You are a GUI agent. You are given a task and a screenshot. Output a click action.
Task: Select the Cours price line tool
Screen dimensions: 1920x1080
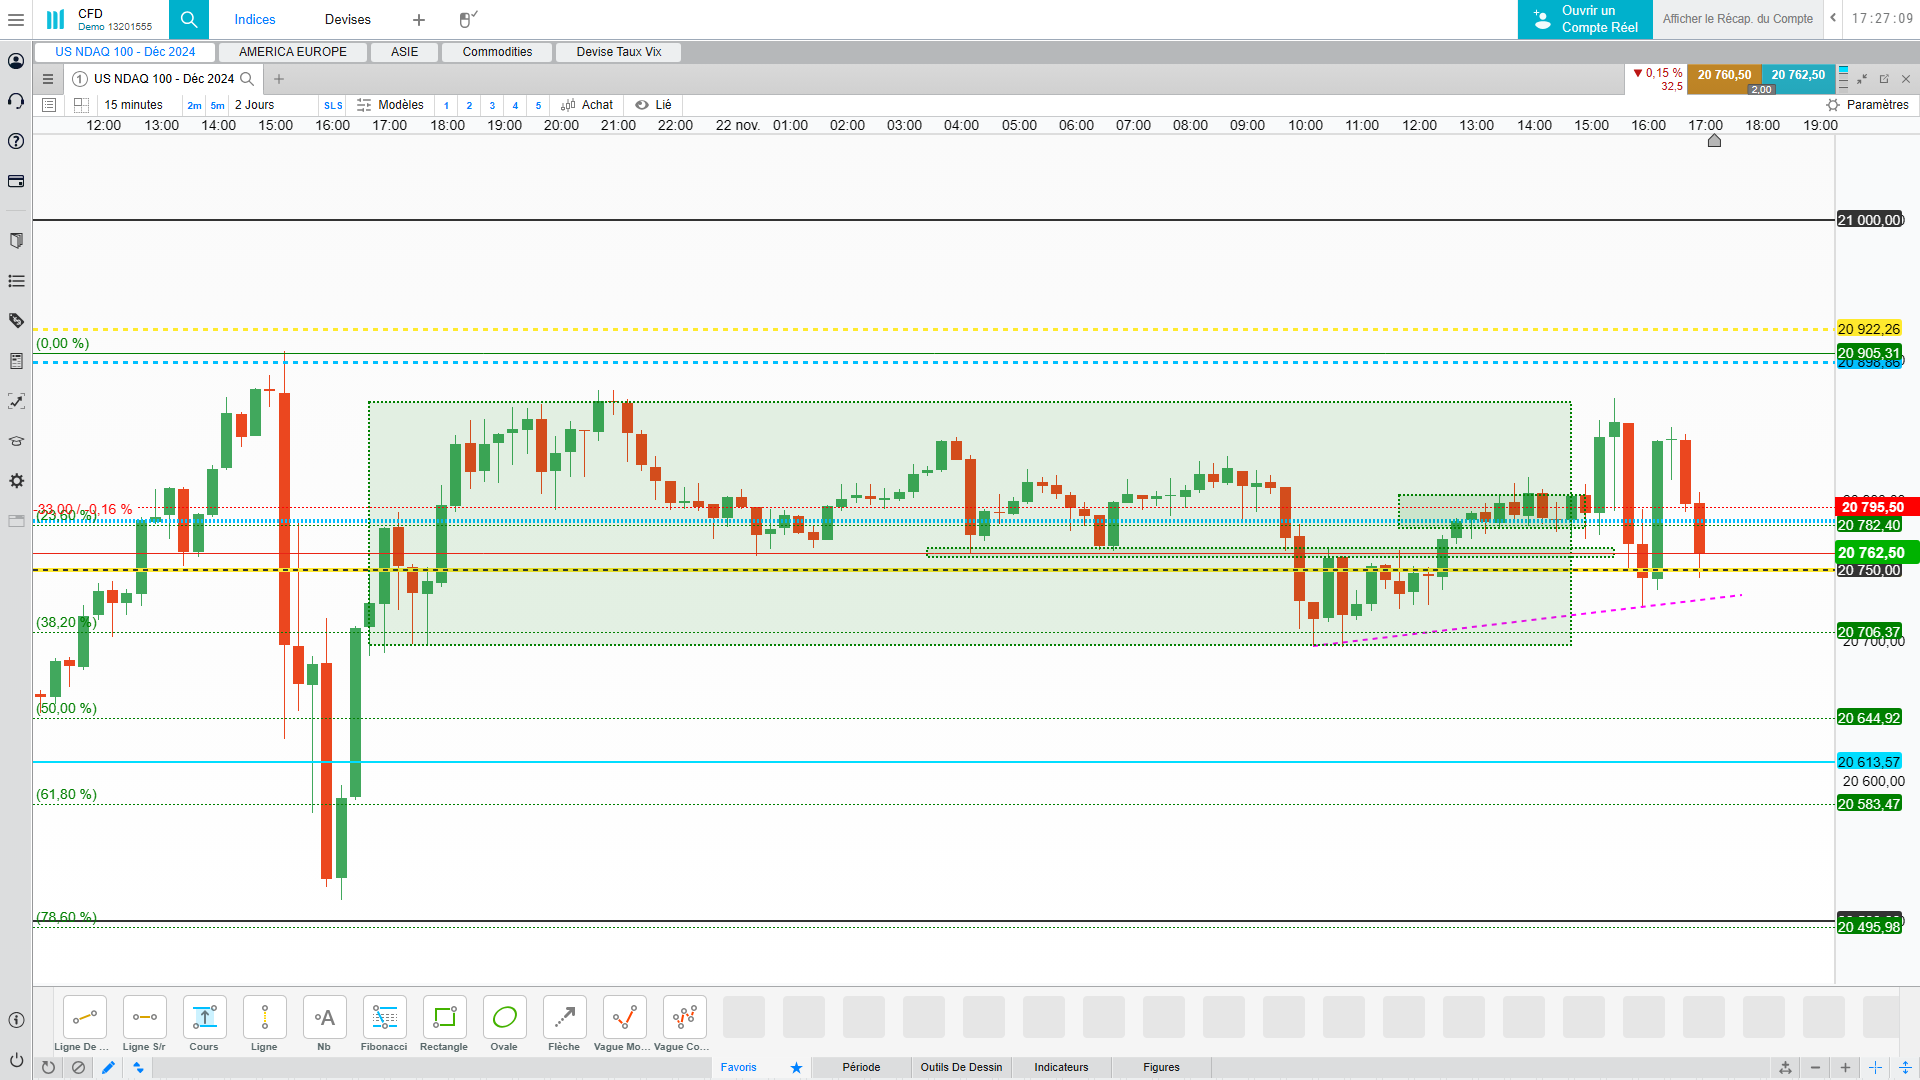pos(204,1018)
